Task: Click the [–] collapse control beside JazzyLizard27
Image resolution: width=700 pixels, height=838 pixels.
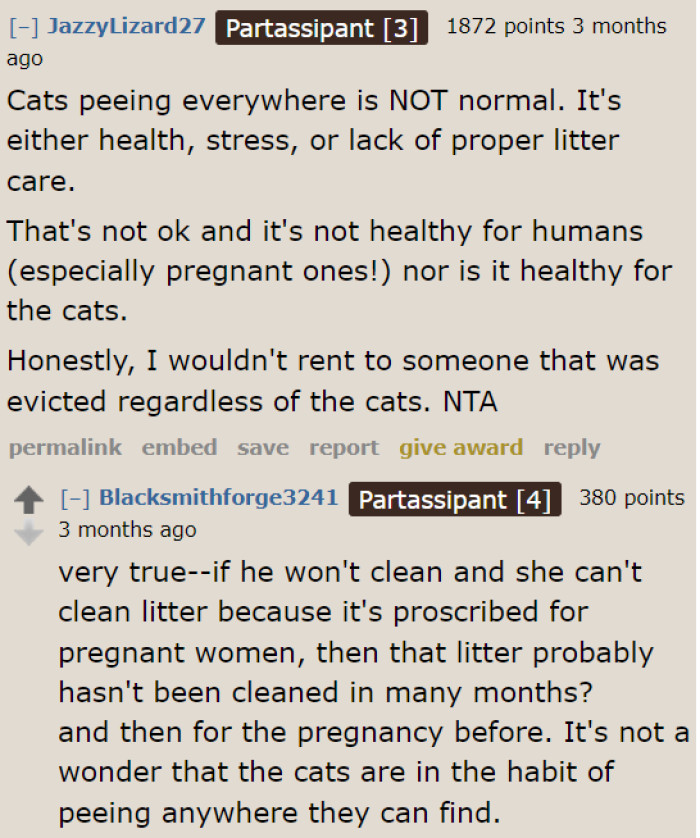Action: point(20,27)
